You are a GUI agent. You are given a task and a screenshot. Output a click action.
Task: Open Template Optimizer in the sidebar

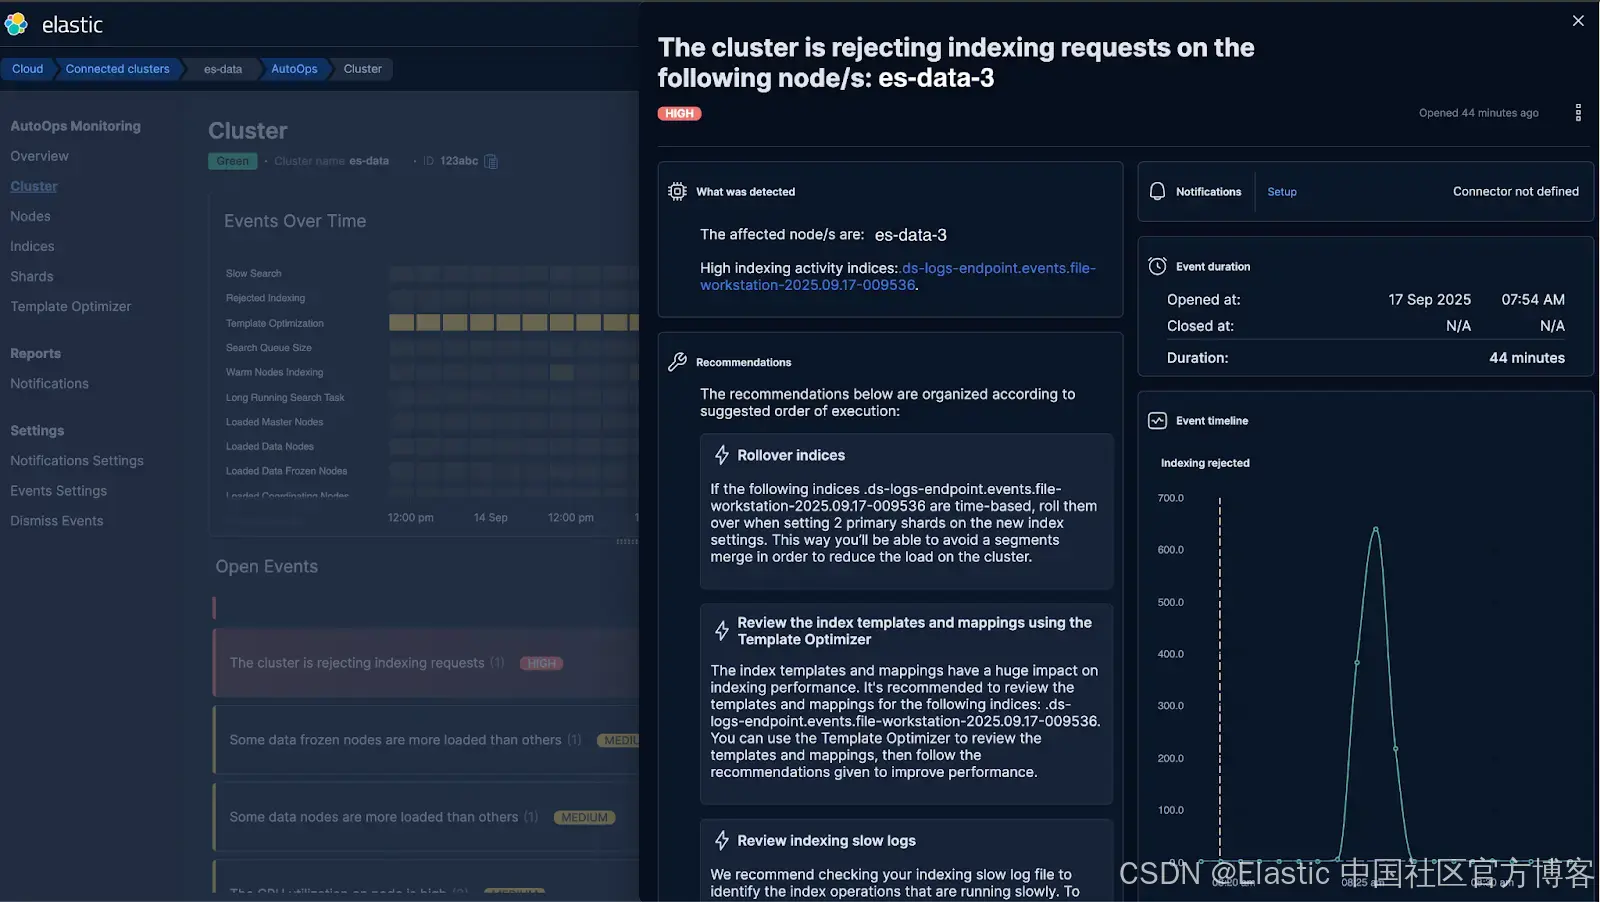(x=71, y=306)
